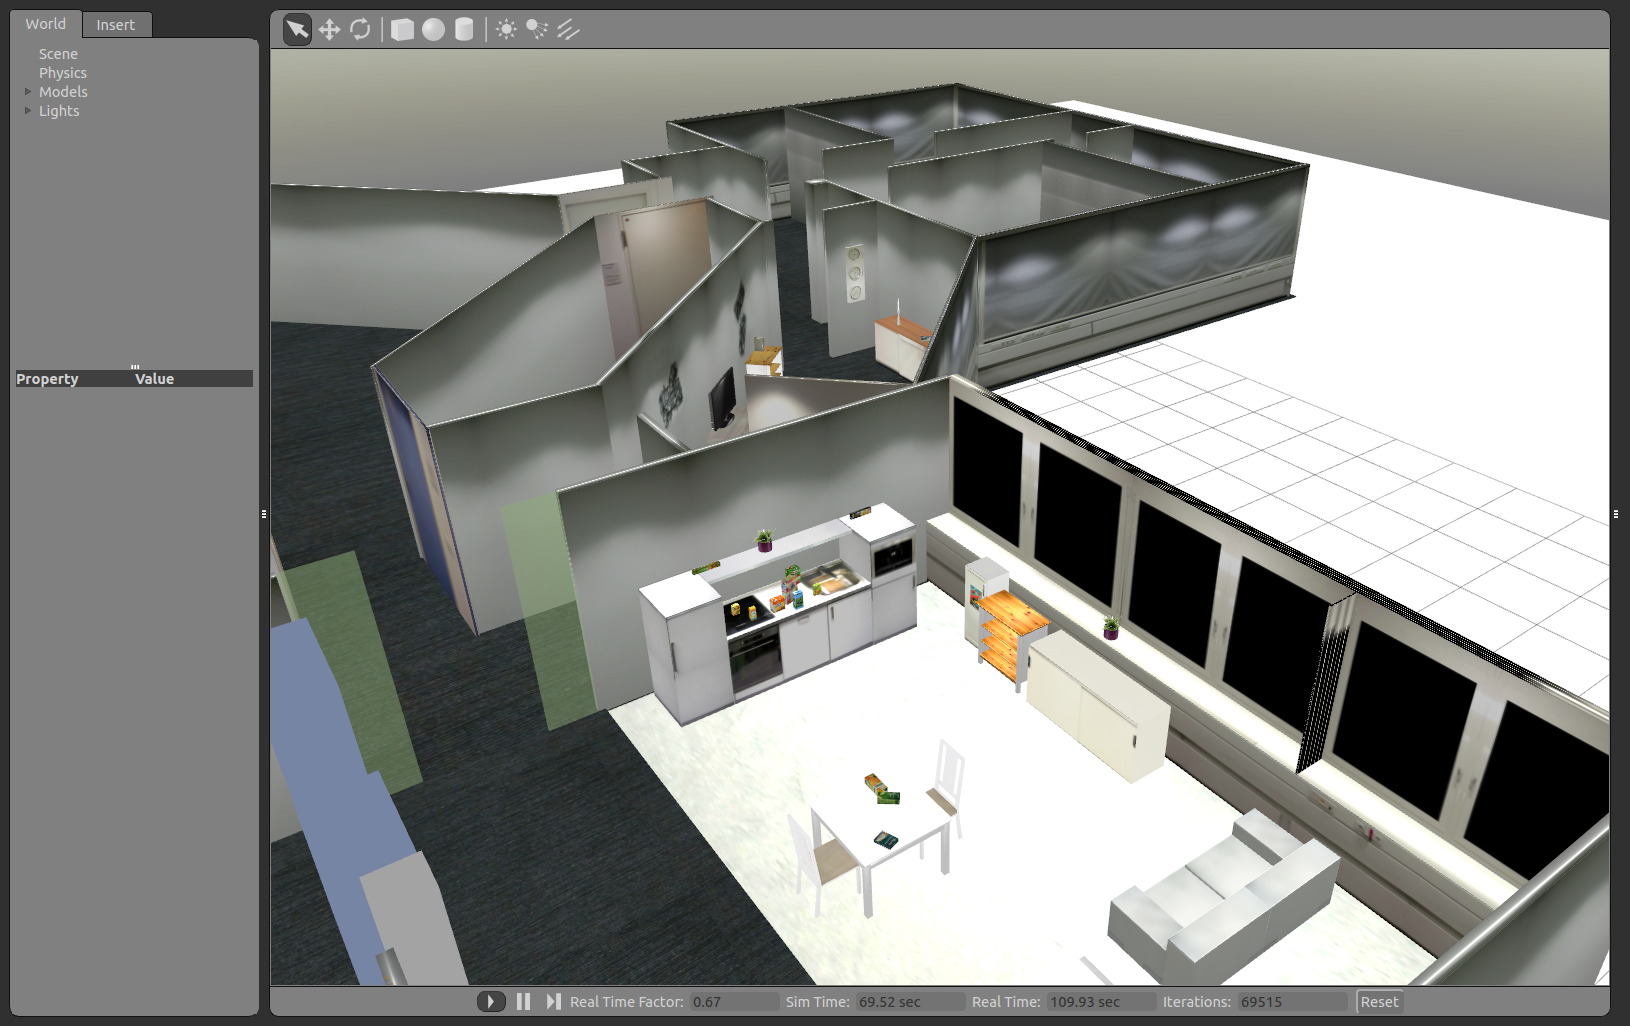This screenshot has height=1026, width=1630.
Task: Insert a box shape
Action: [x=402, y=30]
